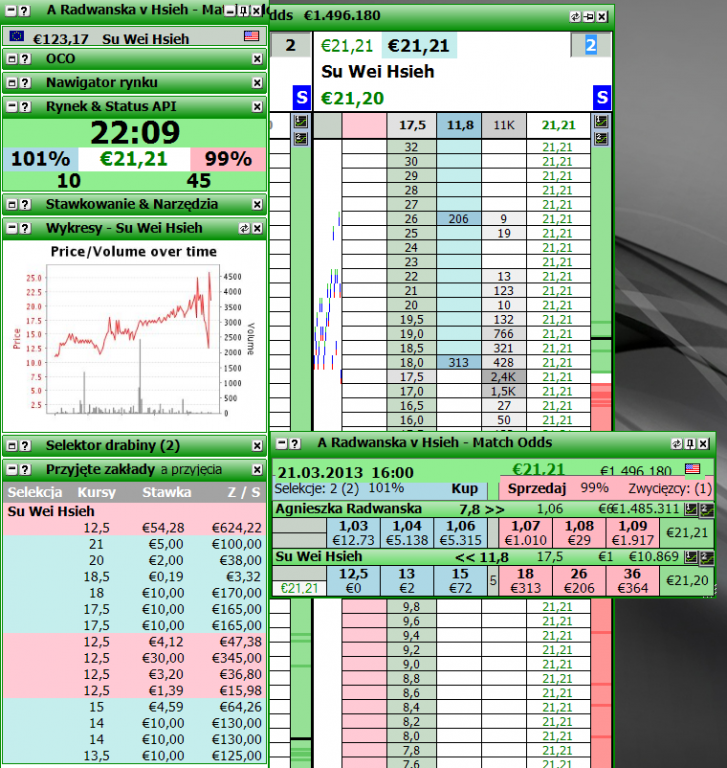Click green €21,20 button on Su Wei Hsieh row
Screen dimensions: 727x768
[x=687, y=580]
